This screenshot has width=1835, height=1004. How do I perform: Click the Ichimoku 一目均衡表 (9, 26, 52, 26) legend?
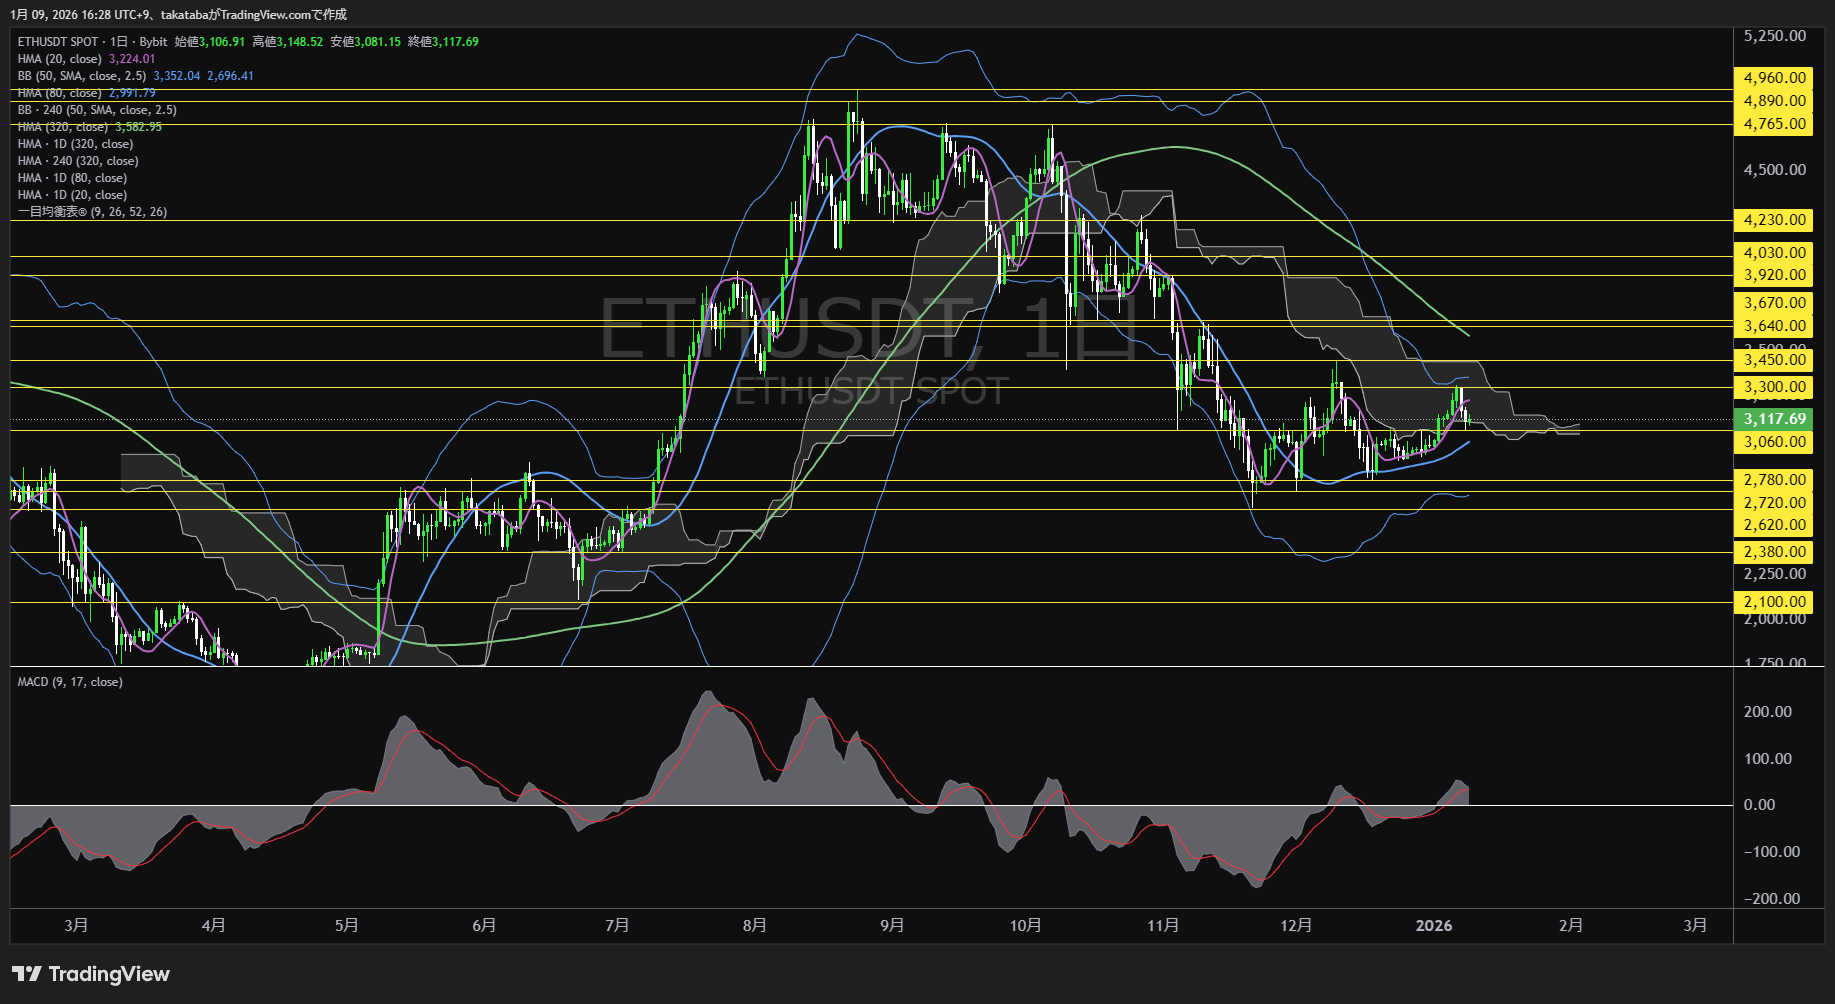coord(92,212)
